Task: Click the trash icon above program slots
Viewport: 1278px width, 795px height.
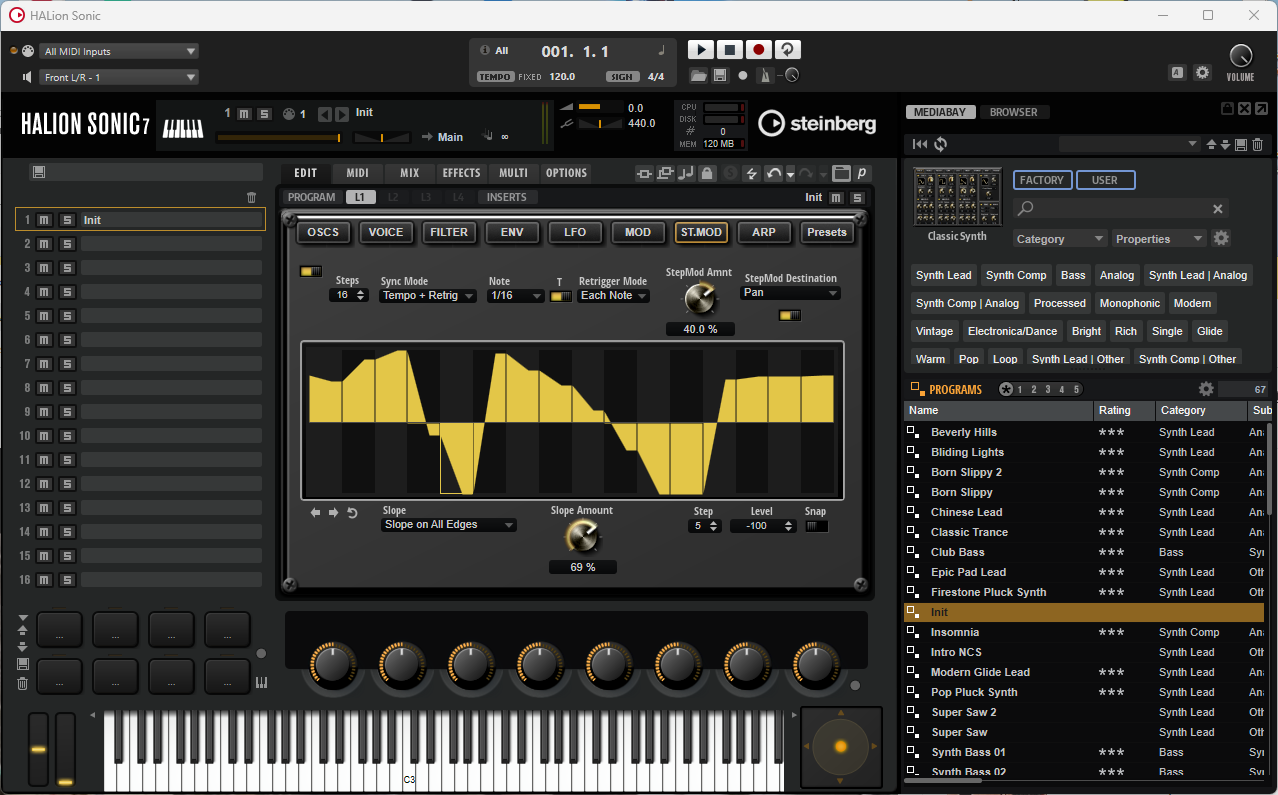Action: click(x=252, y=198)
